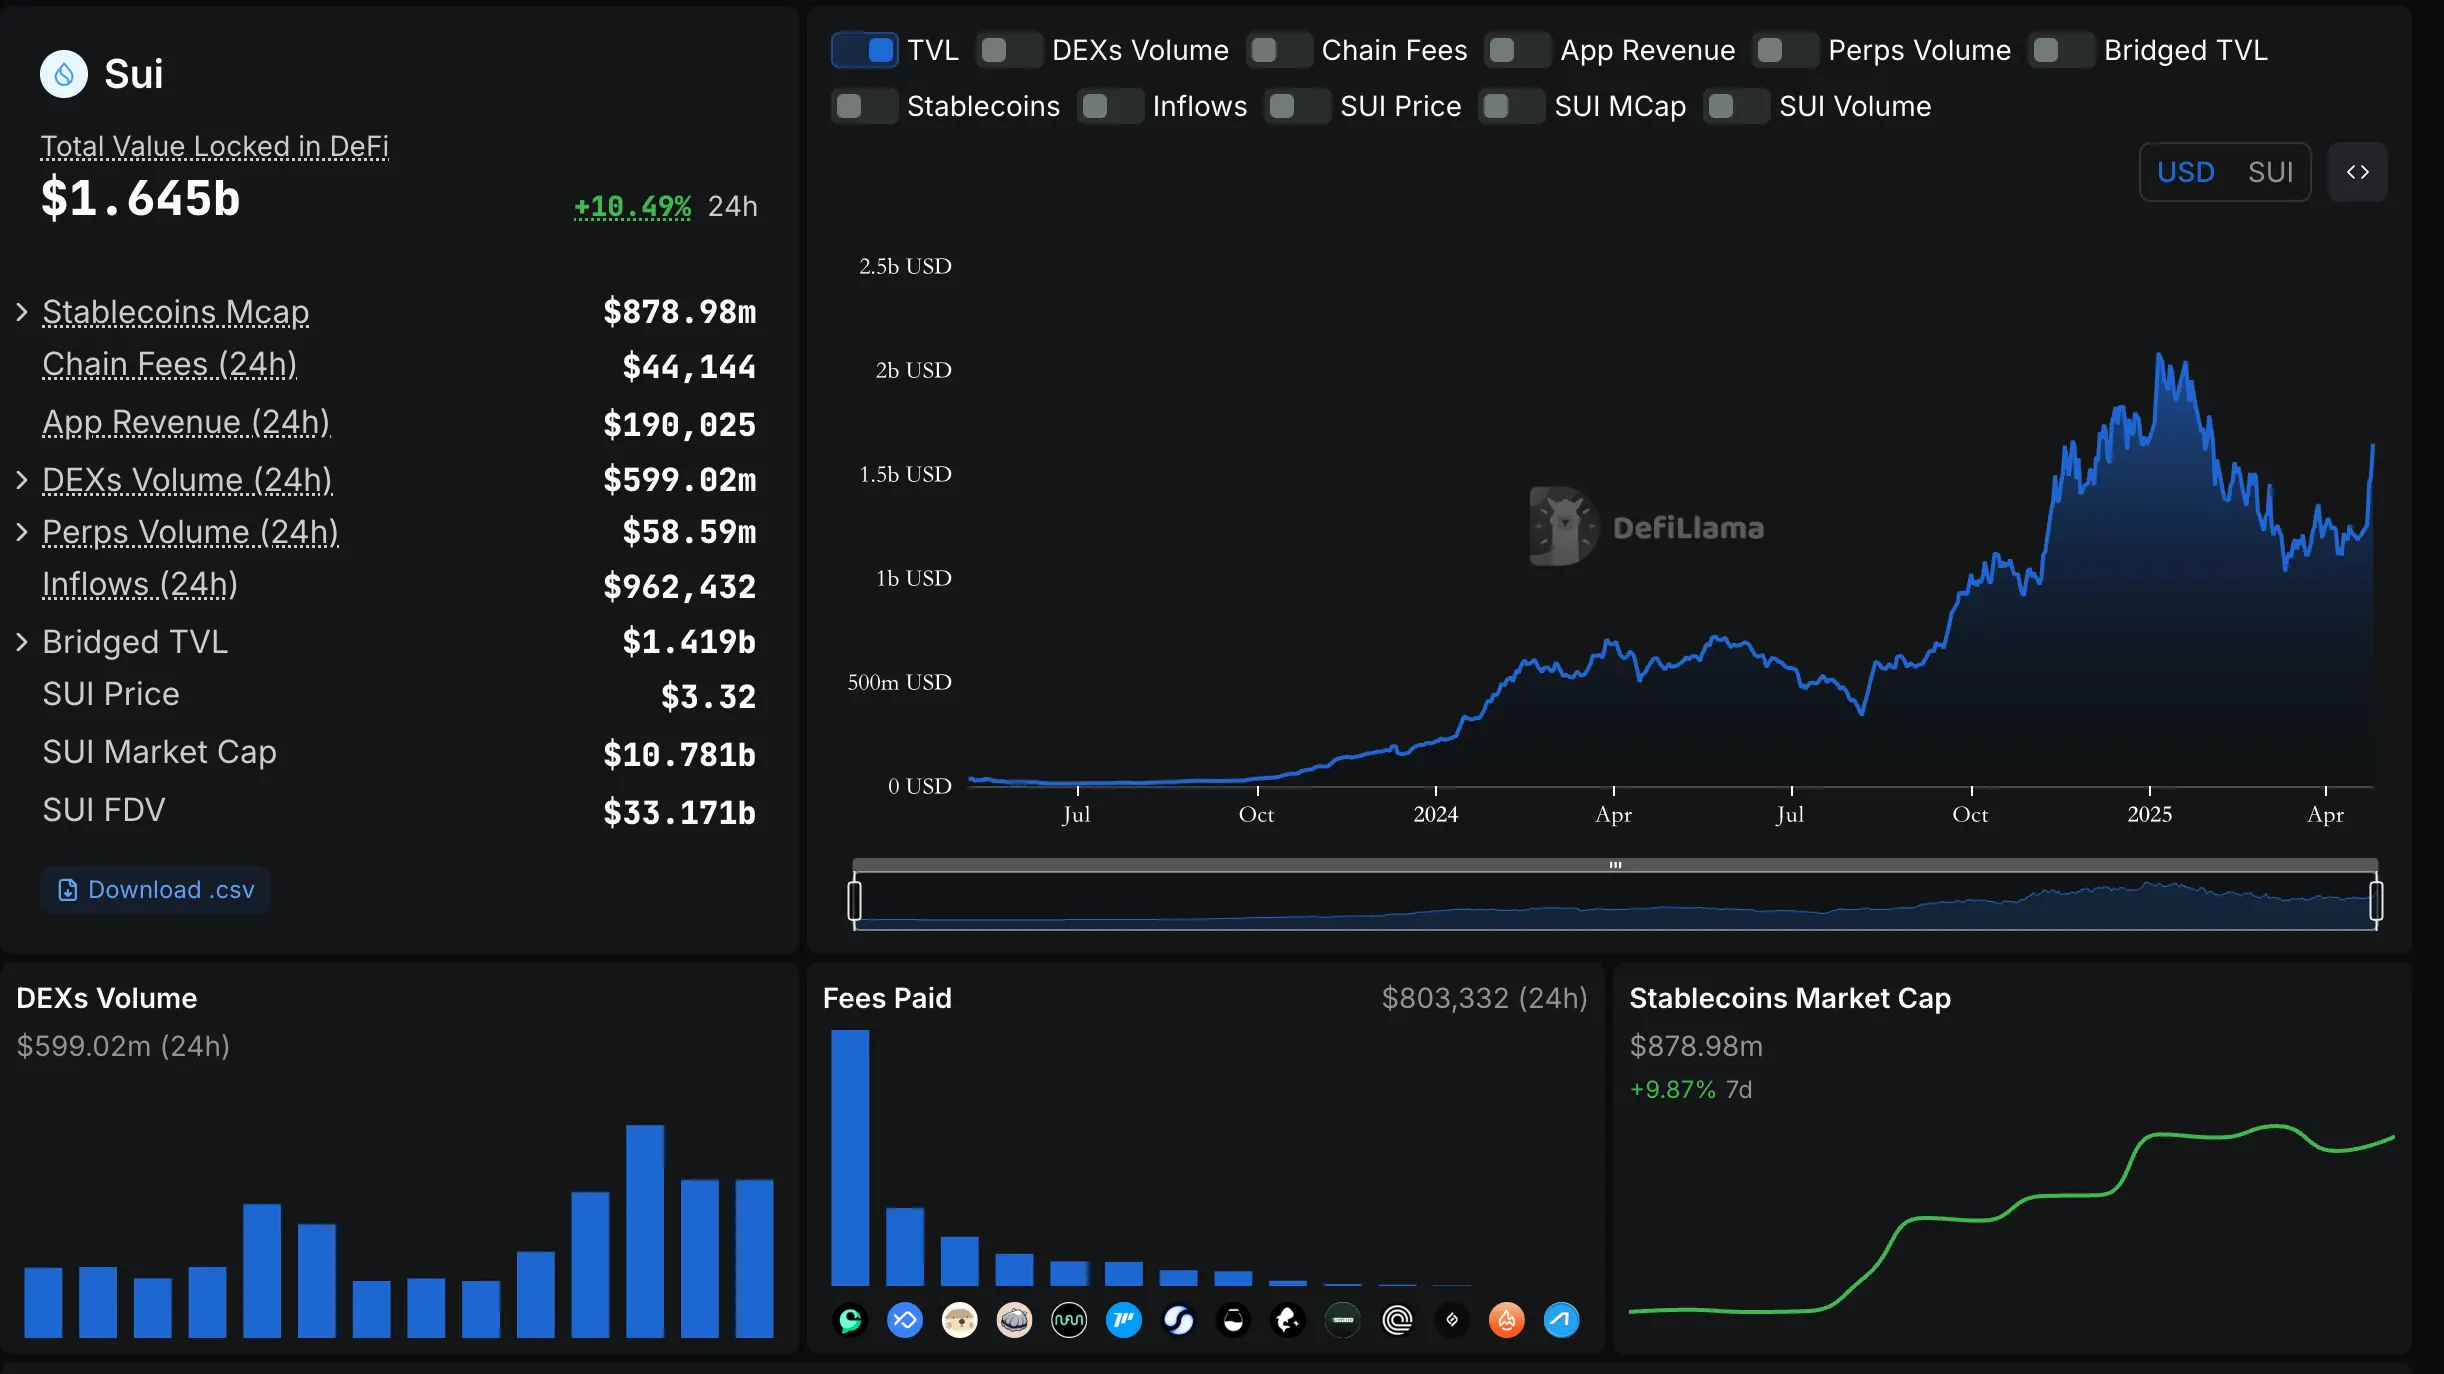Click the otter face protocol icon
The image size is (2444, 1374).
(x=960, y=1320)
